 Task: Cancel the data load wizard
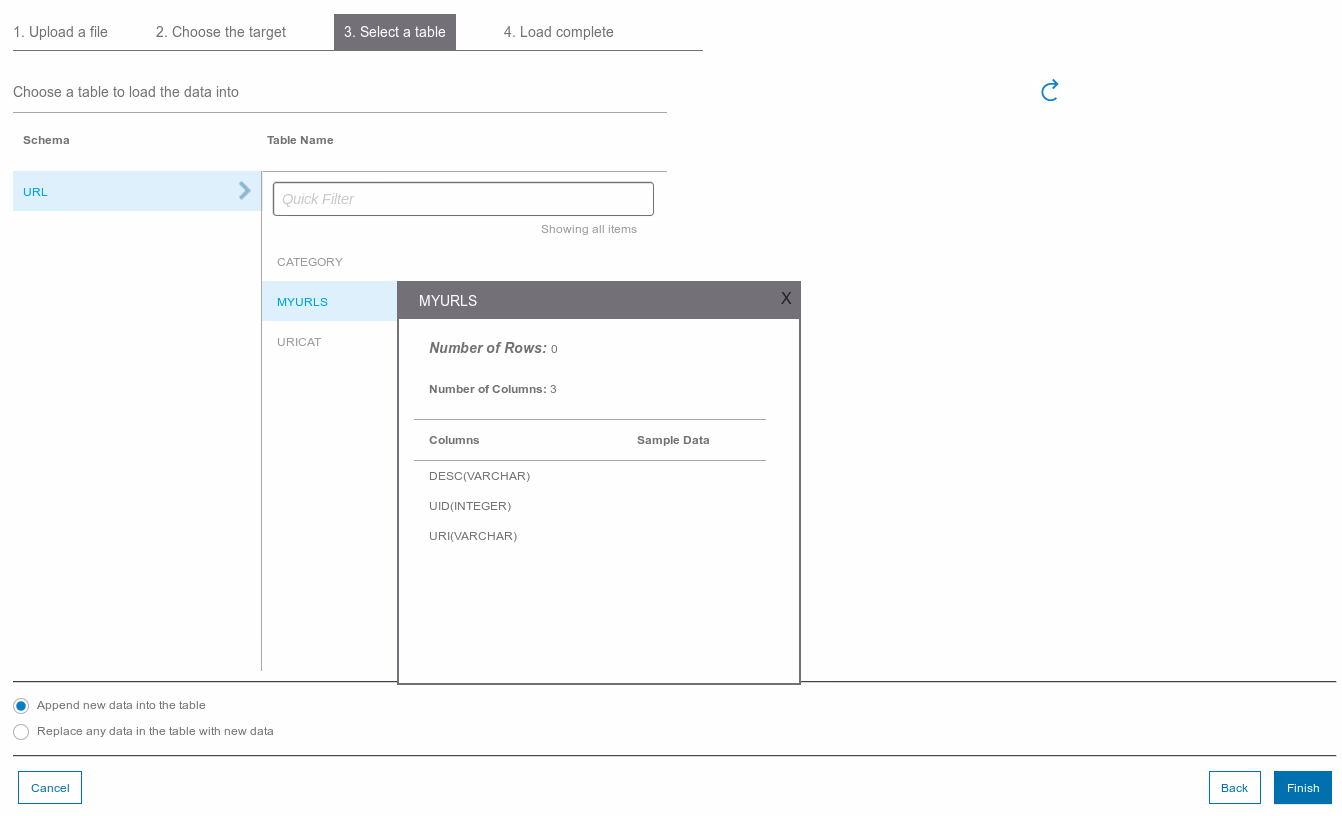click(x=50, y=788)
